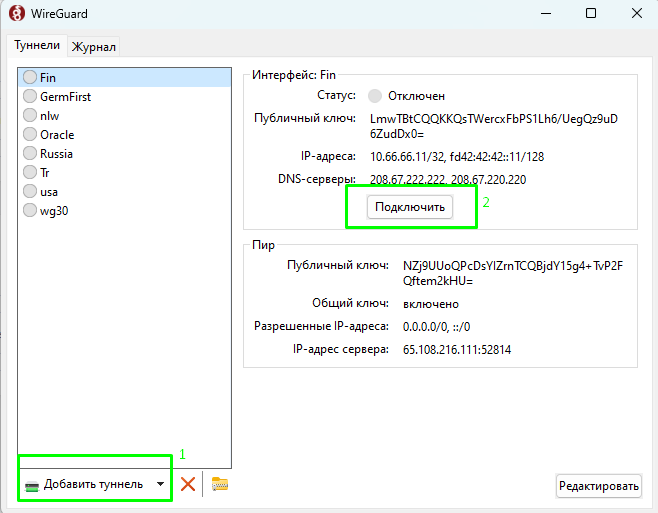The image size is (658, 513).
Task: Select the usa tunnel entry
Action: click(x=49, y=192)
